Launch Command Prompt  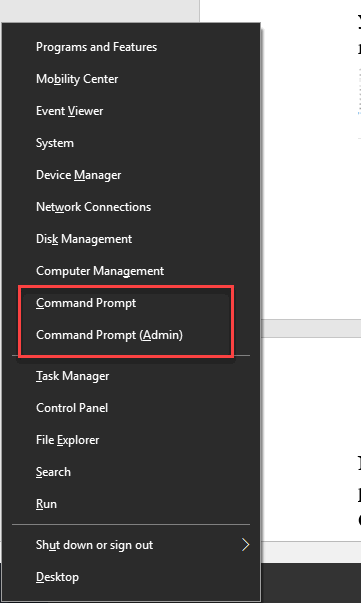(x=131, y=303)
